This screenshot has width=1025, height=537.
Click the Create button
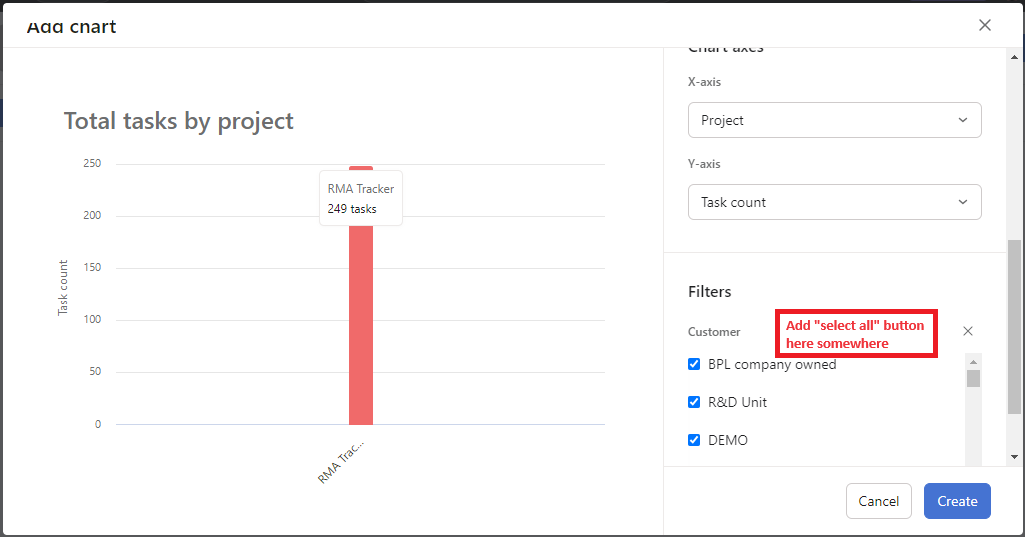click(956, 501)
